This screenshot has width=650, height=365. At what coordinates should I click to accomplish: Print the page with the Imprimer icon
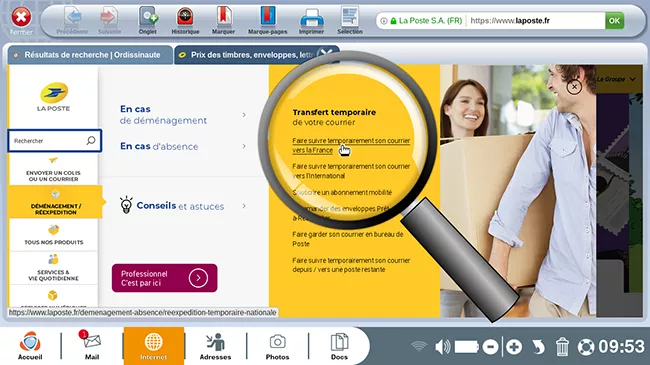click(x=311, y=18)
